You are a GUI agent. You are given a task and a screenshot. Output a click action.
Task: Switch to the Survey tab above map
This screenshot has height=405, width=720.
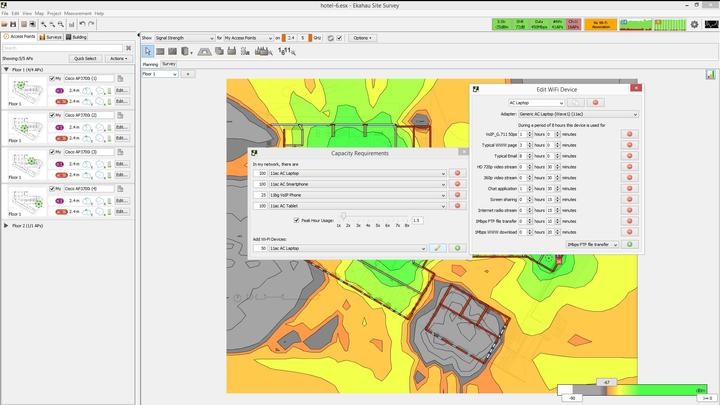pyautogui.click(x=169, y=64)
